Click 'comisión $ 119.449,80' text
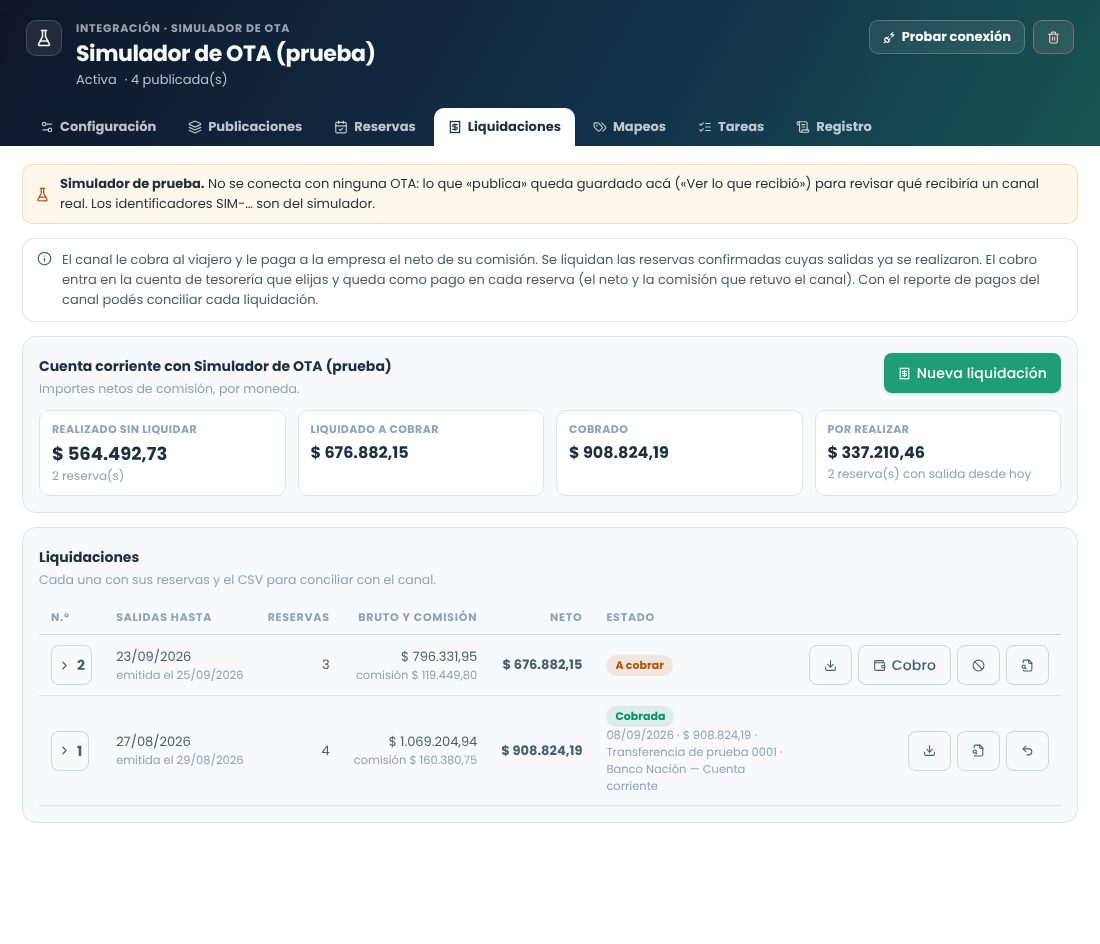1100x944 pixels. 416,675
